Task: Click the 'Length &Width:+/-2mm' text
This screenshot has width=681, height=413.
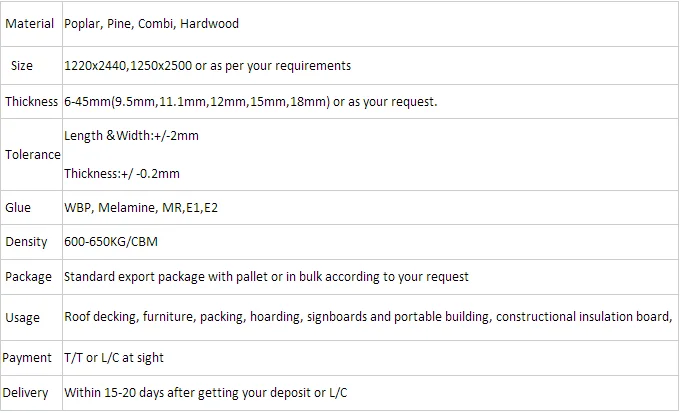Action: coord(131,136)
